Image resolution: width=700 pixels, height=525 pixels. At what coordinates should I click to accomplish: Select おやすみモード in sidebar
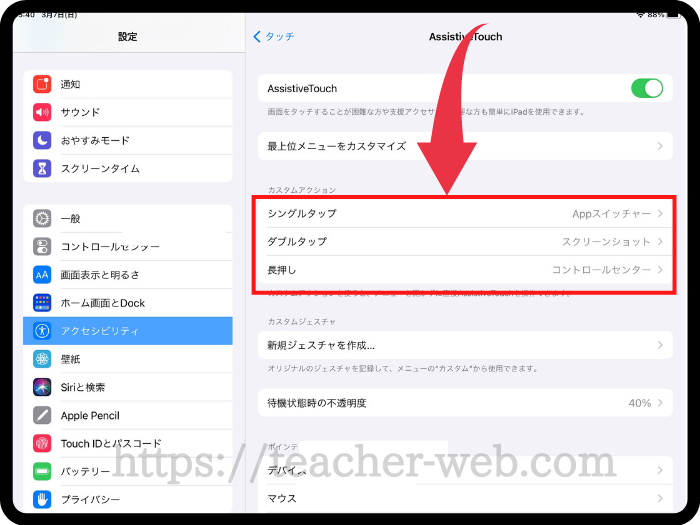tap(128, 140)
